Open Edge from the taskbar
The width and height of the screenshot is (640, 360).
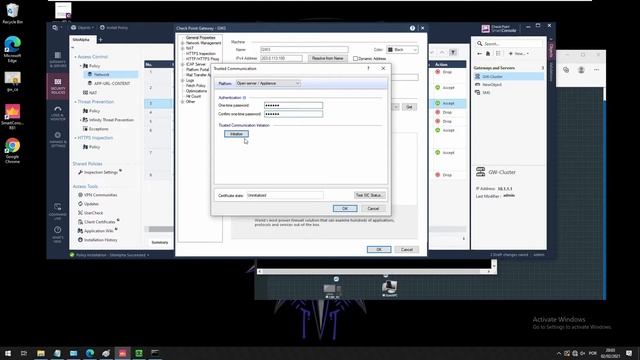(90, 353)
